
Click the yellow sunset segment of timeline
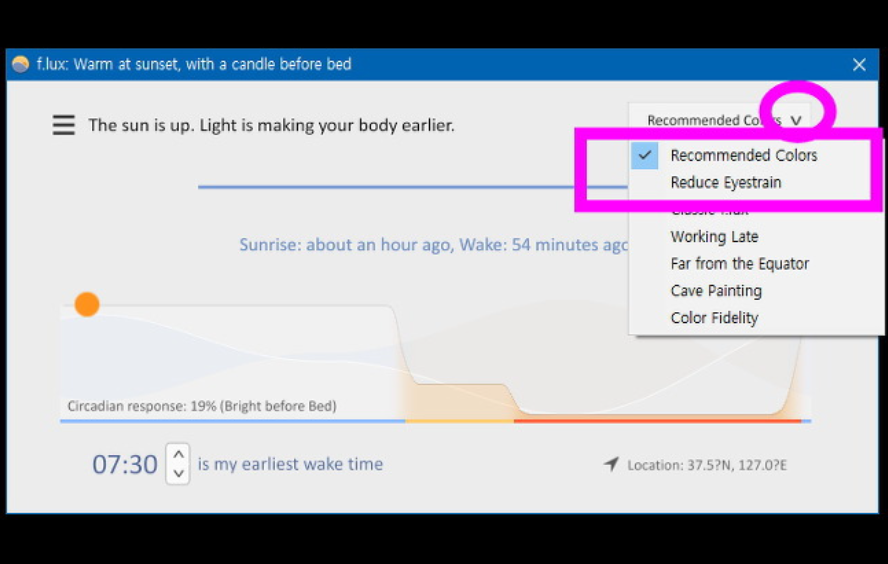[x=459, y=421]
